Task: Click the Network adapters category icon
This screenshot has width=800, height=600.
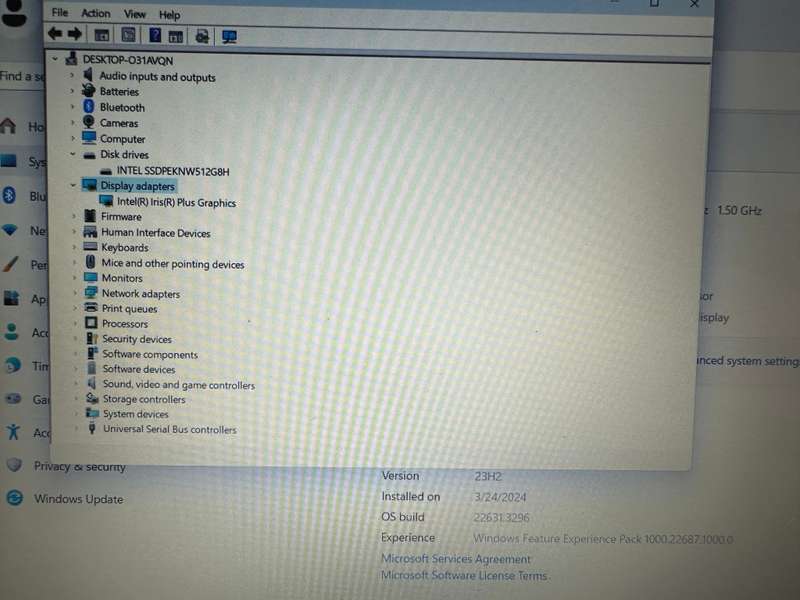Action: (x=91, y=293)
